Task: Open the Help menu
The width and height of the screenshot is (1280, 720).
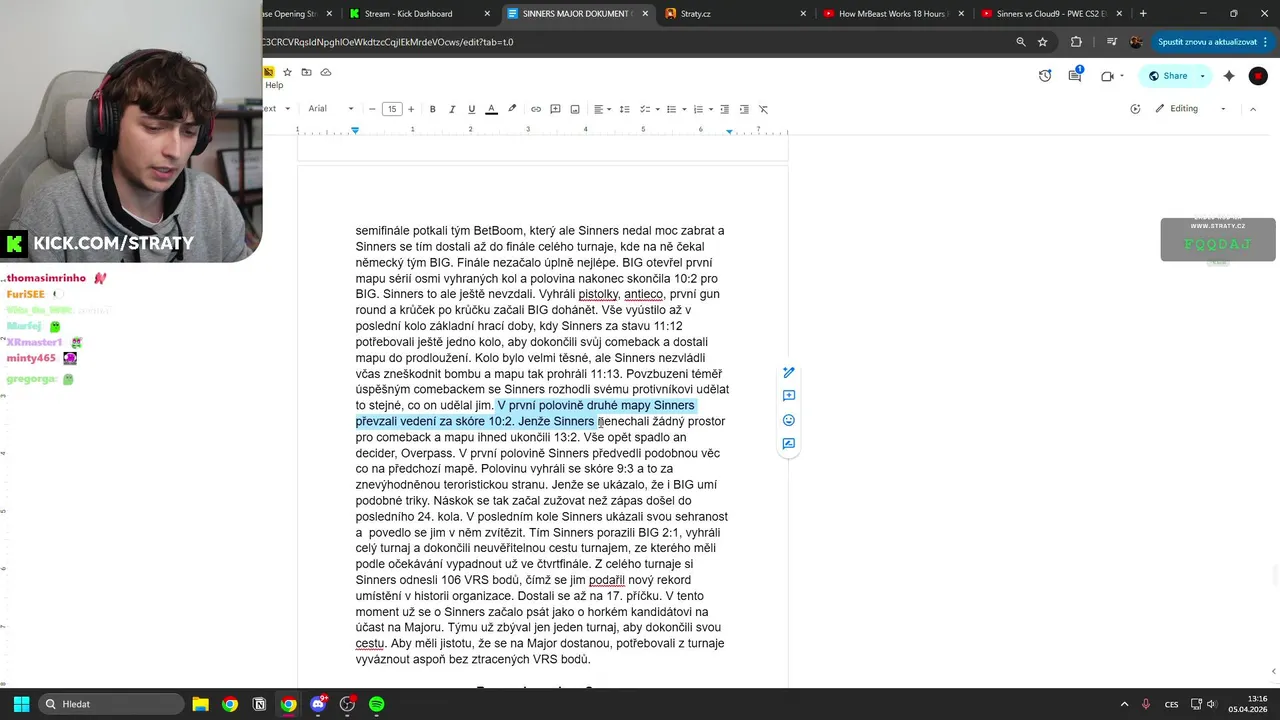Action: coord(274,85)
